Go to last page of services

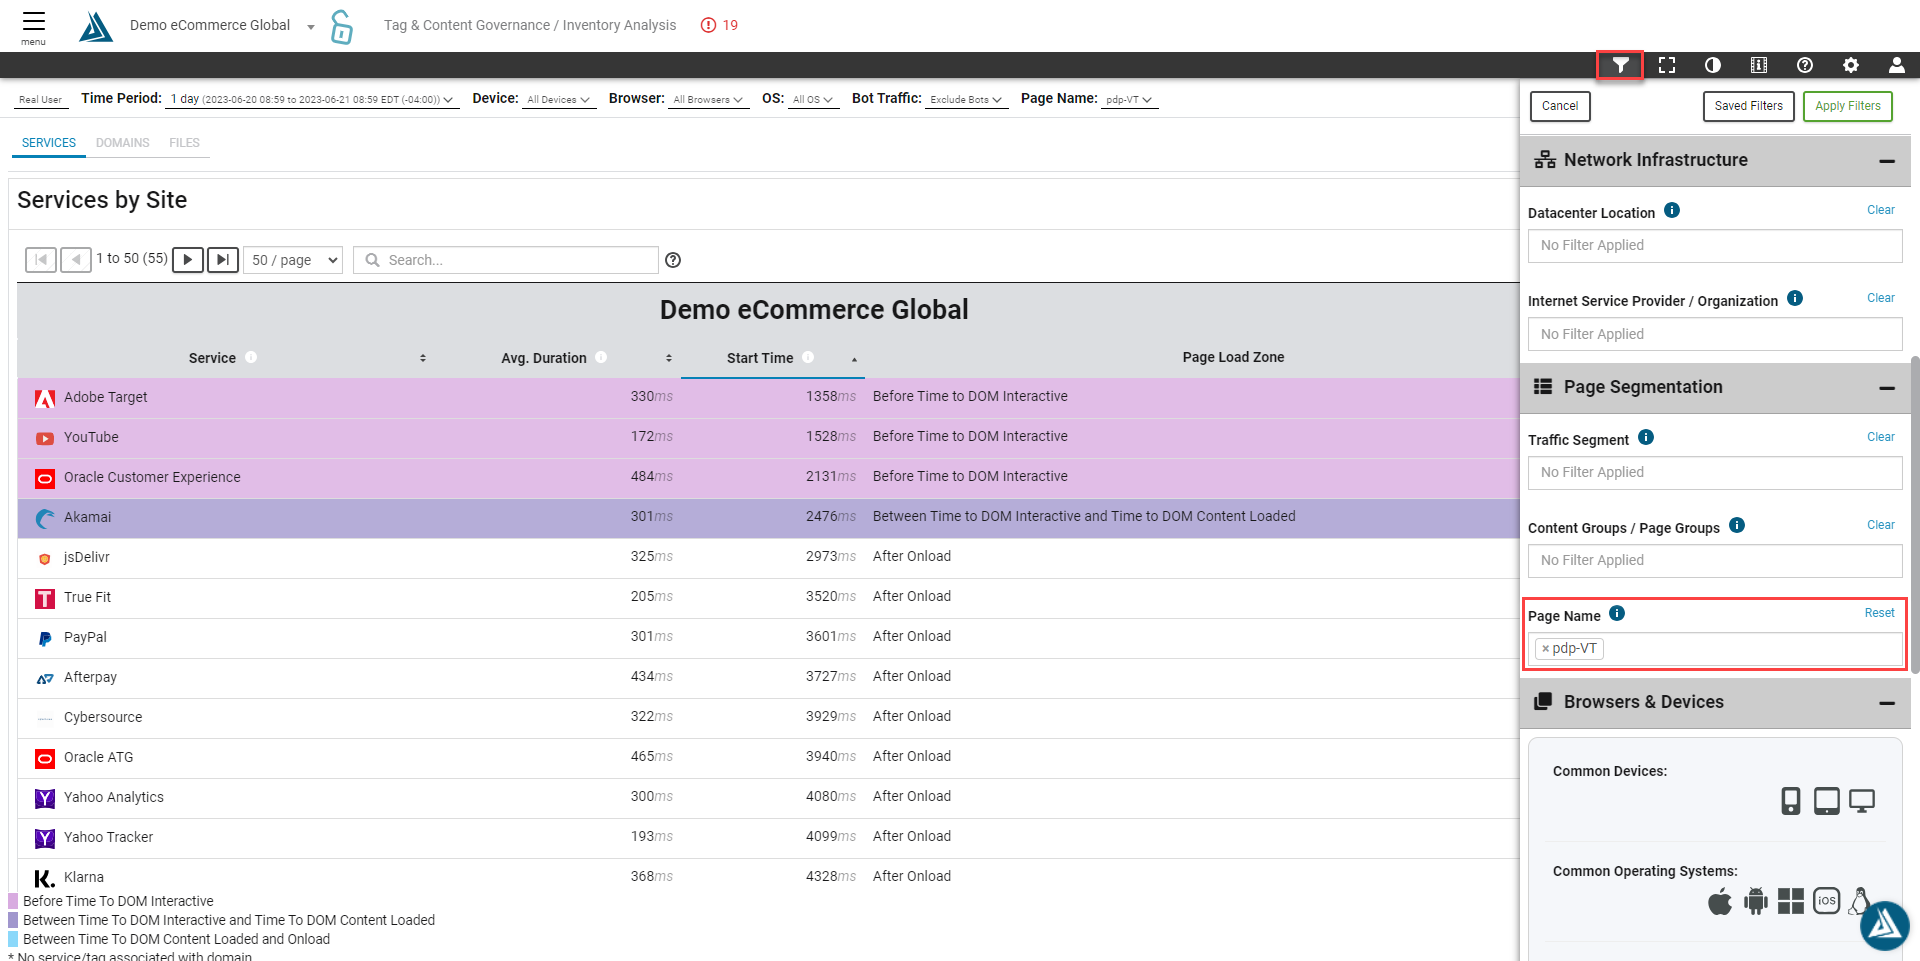223,260
